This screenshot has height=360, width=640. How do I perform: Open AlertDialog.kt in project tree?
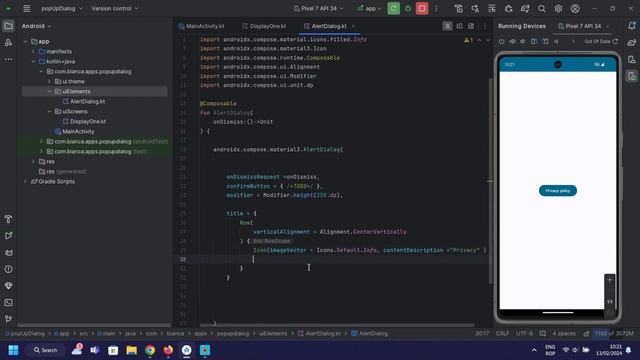[x=84, y=102]
